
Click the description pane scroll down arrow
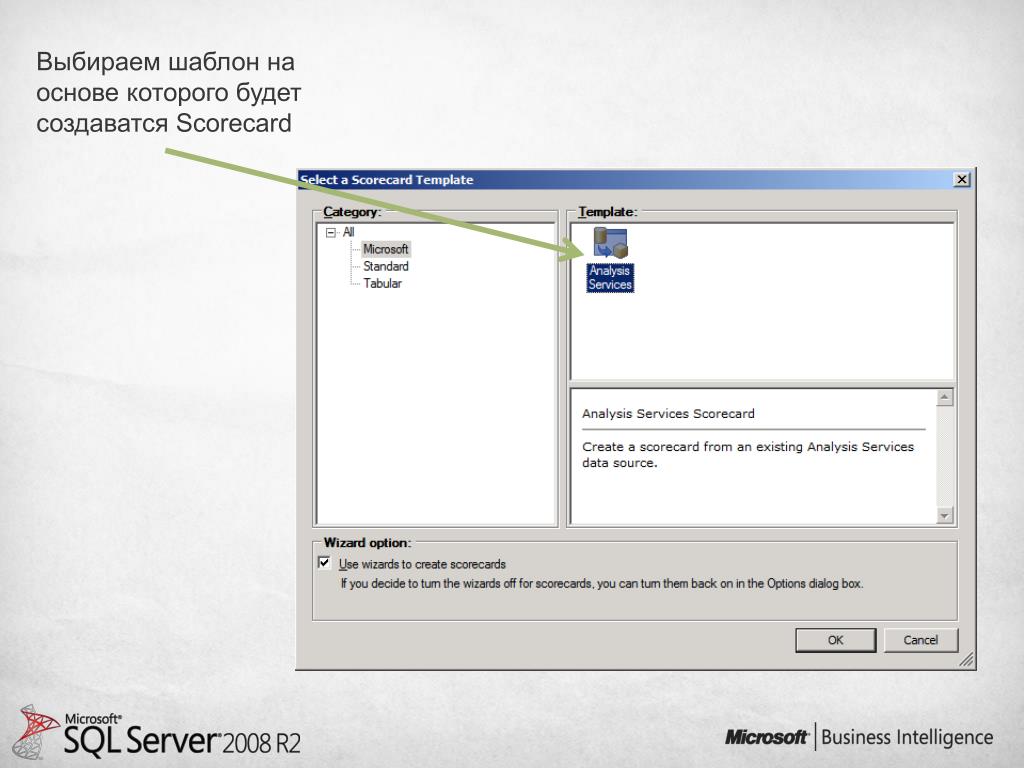tap(944, 515)
